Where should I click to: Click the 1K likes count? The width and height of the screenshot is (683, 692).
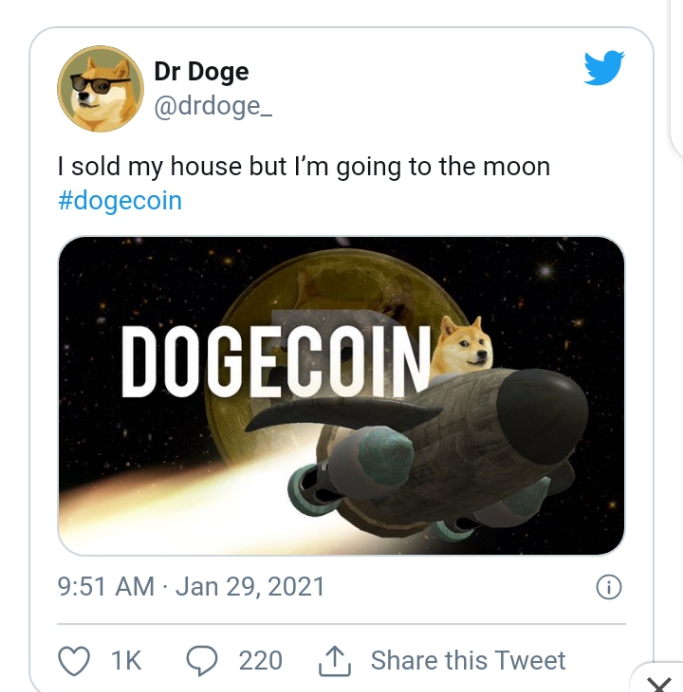tap(126, 661)
